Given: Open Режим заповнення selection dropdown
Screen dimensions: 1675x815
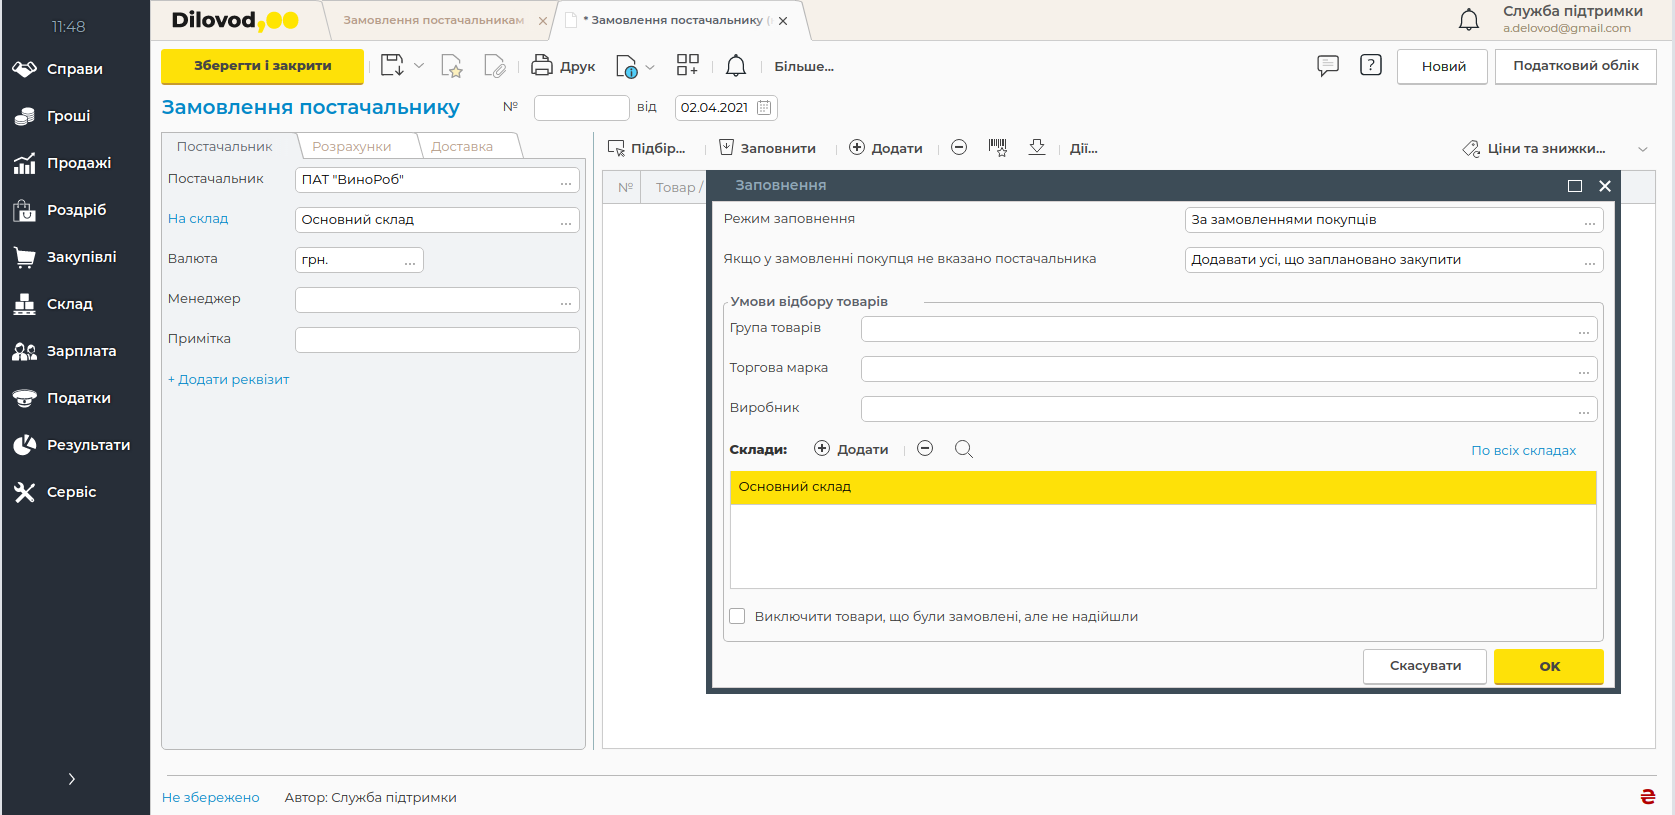Looking at the screenshot, I should [x=1589, y=220].
